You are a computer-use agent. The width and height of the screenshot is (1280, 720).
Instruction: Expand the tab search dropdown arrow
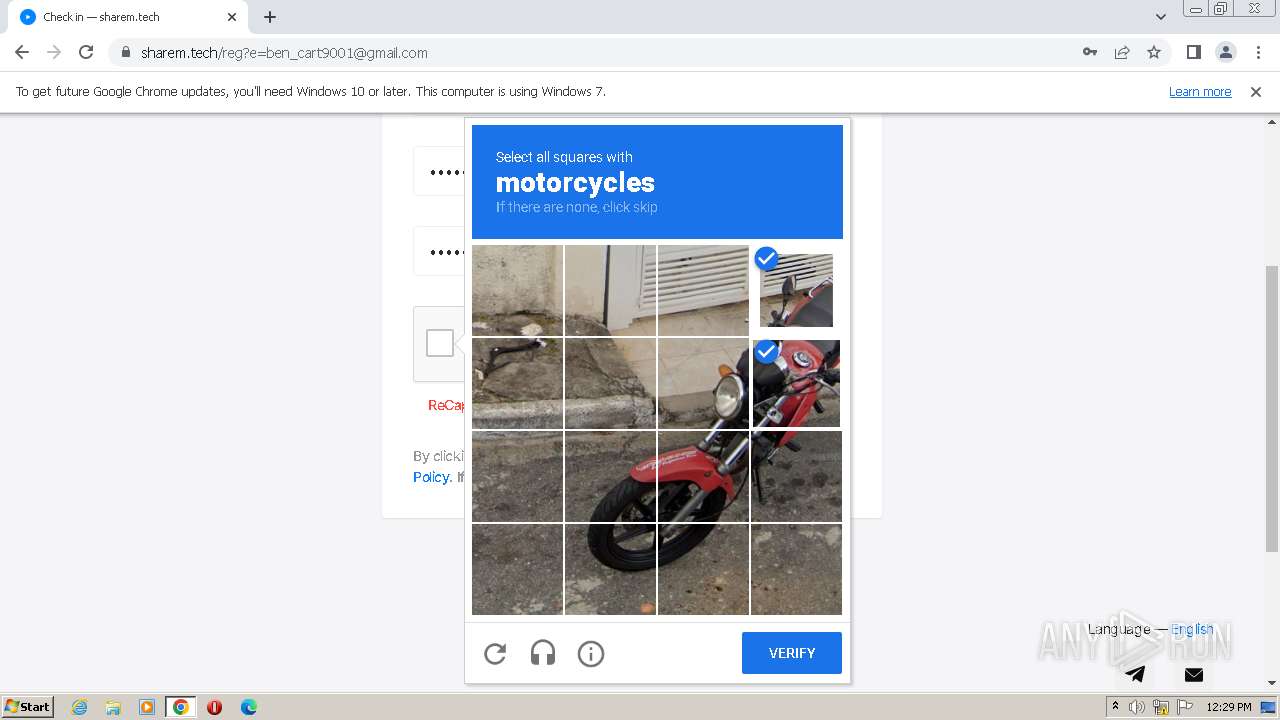tap(1161, 17)
